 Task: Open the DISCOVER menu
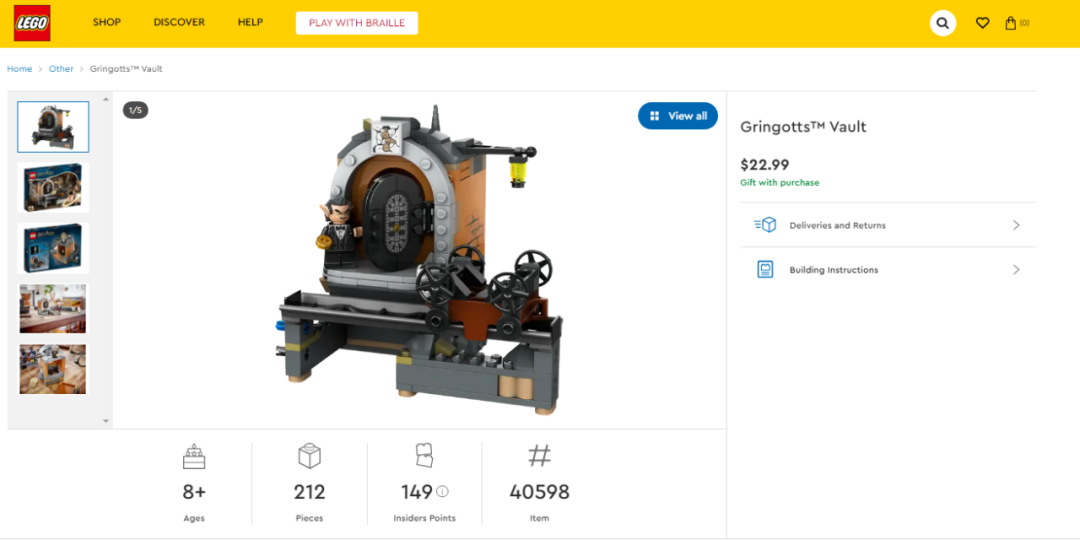coord(179,22)
